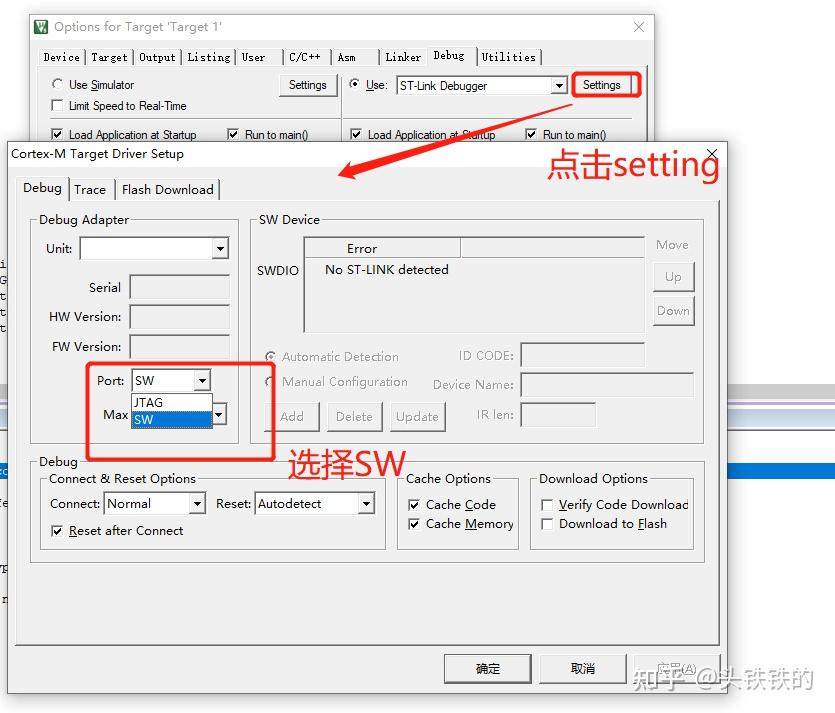Click the Error column header
The height and width of the screenshot is (713, 835).
(x=382, y=249)
